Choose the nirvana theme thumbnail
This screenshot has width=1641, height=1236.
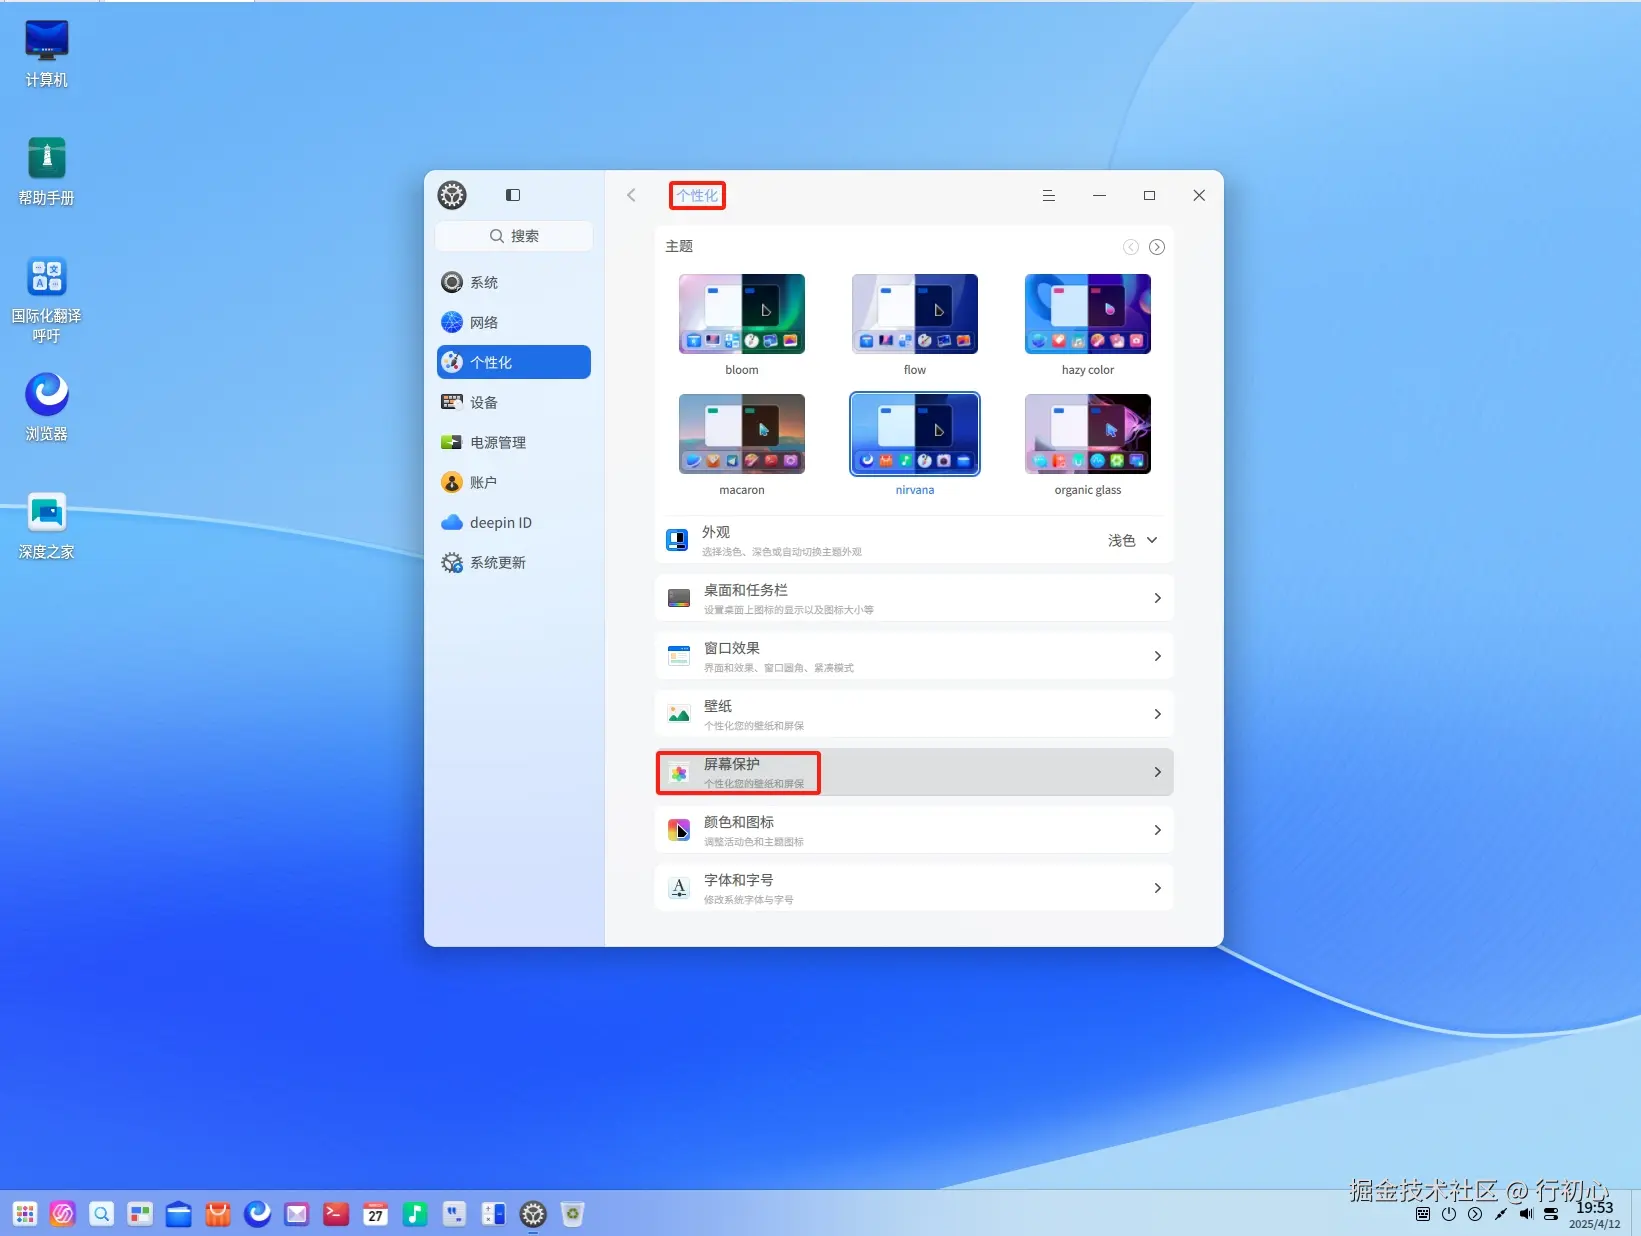[915, 434]
